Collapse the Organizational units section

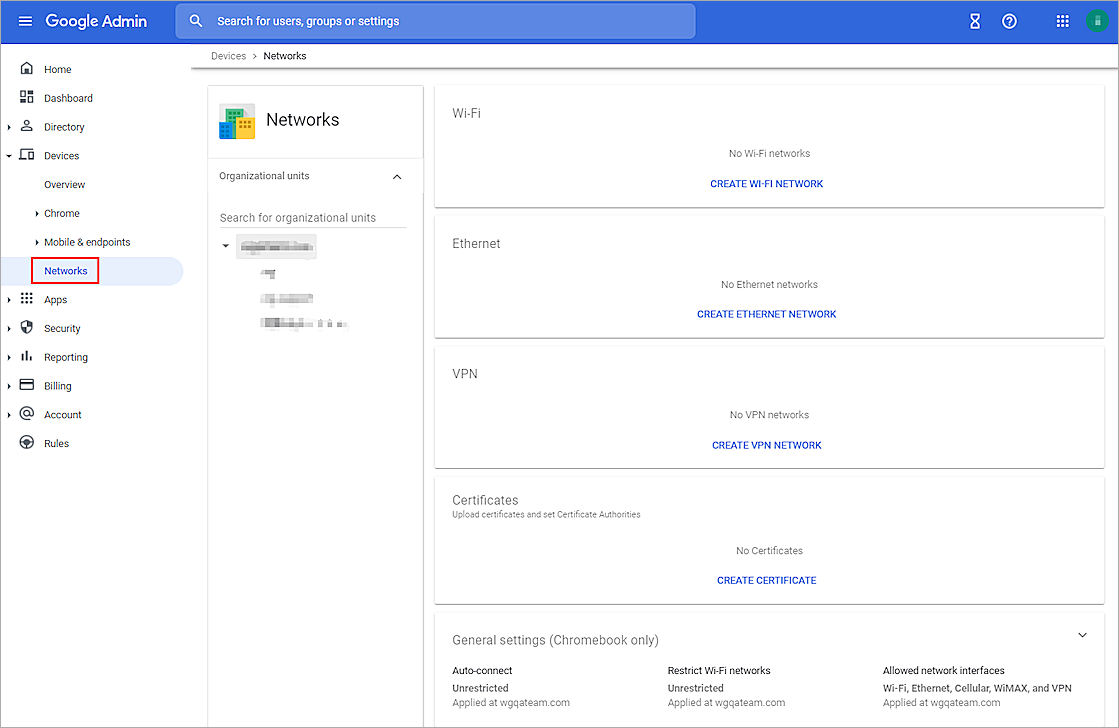click(397, 176)
